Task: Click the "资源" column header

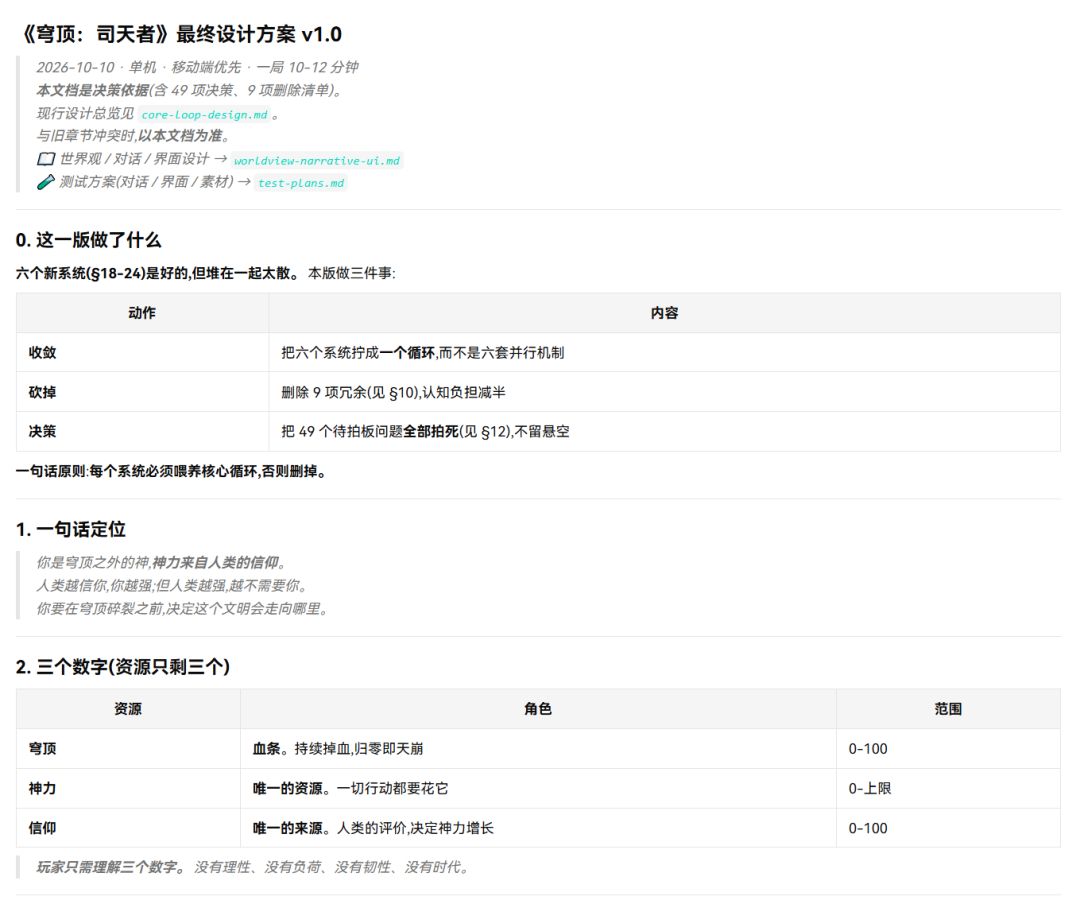Action: [128, 709]
